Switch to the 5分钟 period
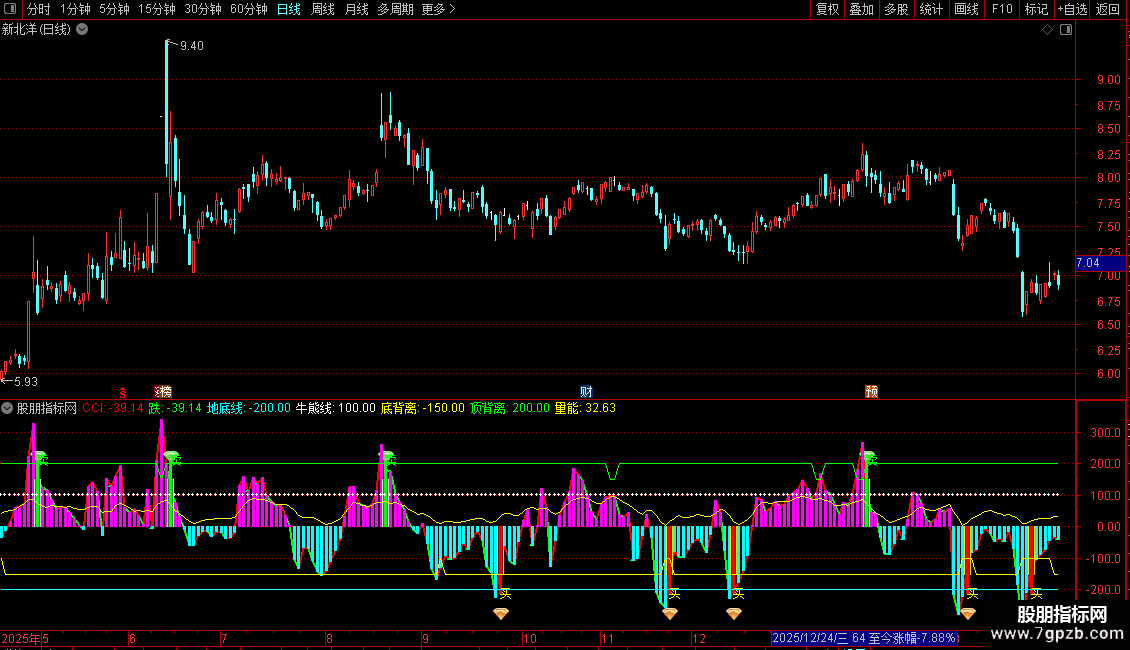 [x=114, y=9]
